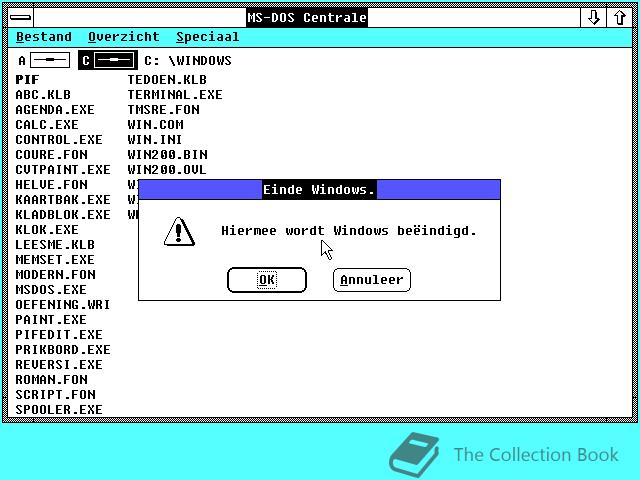Confirm with OK in Einde Windows dialog
Viewport: 640px width, 480px height.
coord(267,280)
